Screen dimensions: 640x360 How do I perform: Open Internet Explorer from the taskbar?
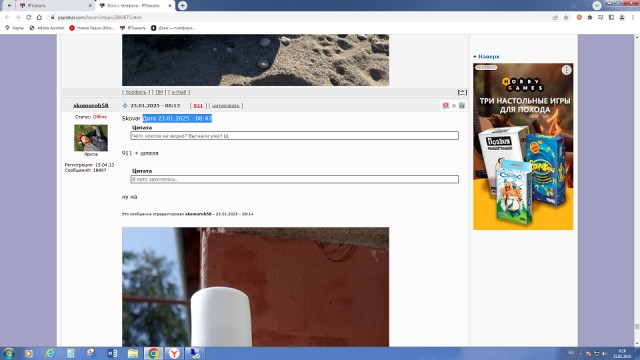coord(50,353)
